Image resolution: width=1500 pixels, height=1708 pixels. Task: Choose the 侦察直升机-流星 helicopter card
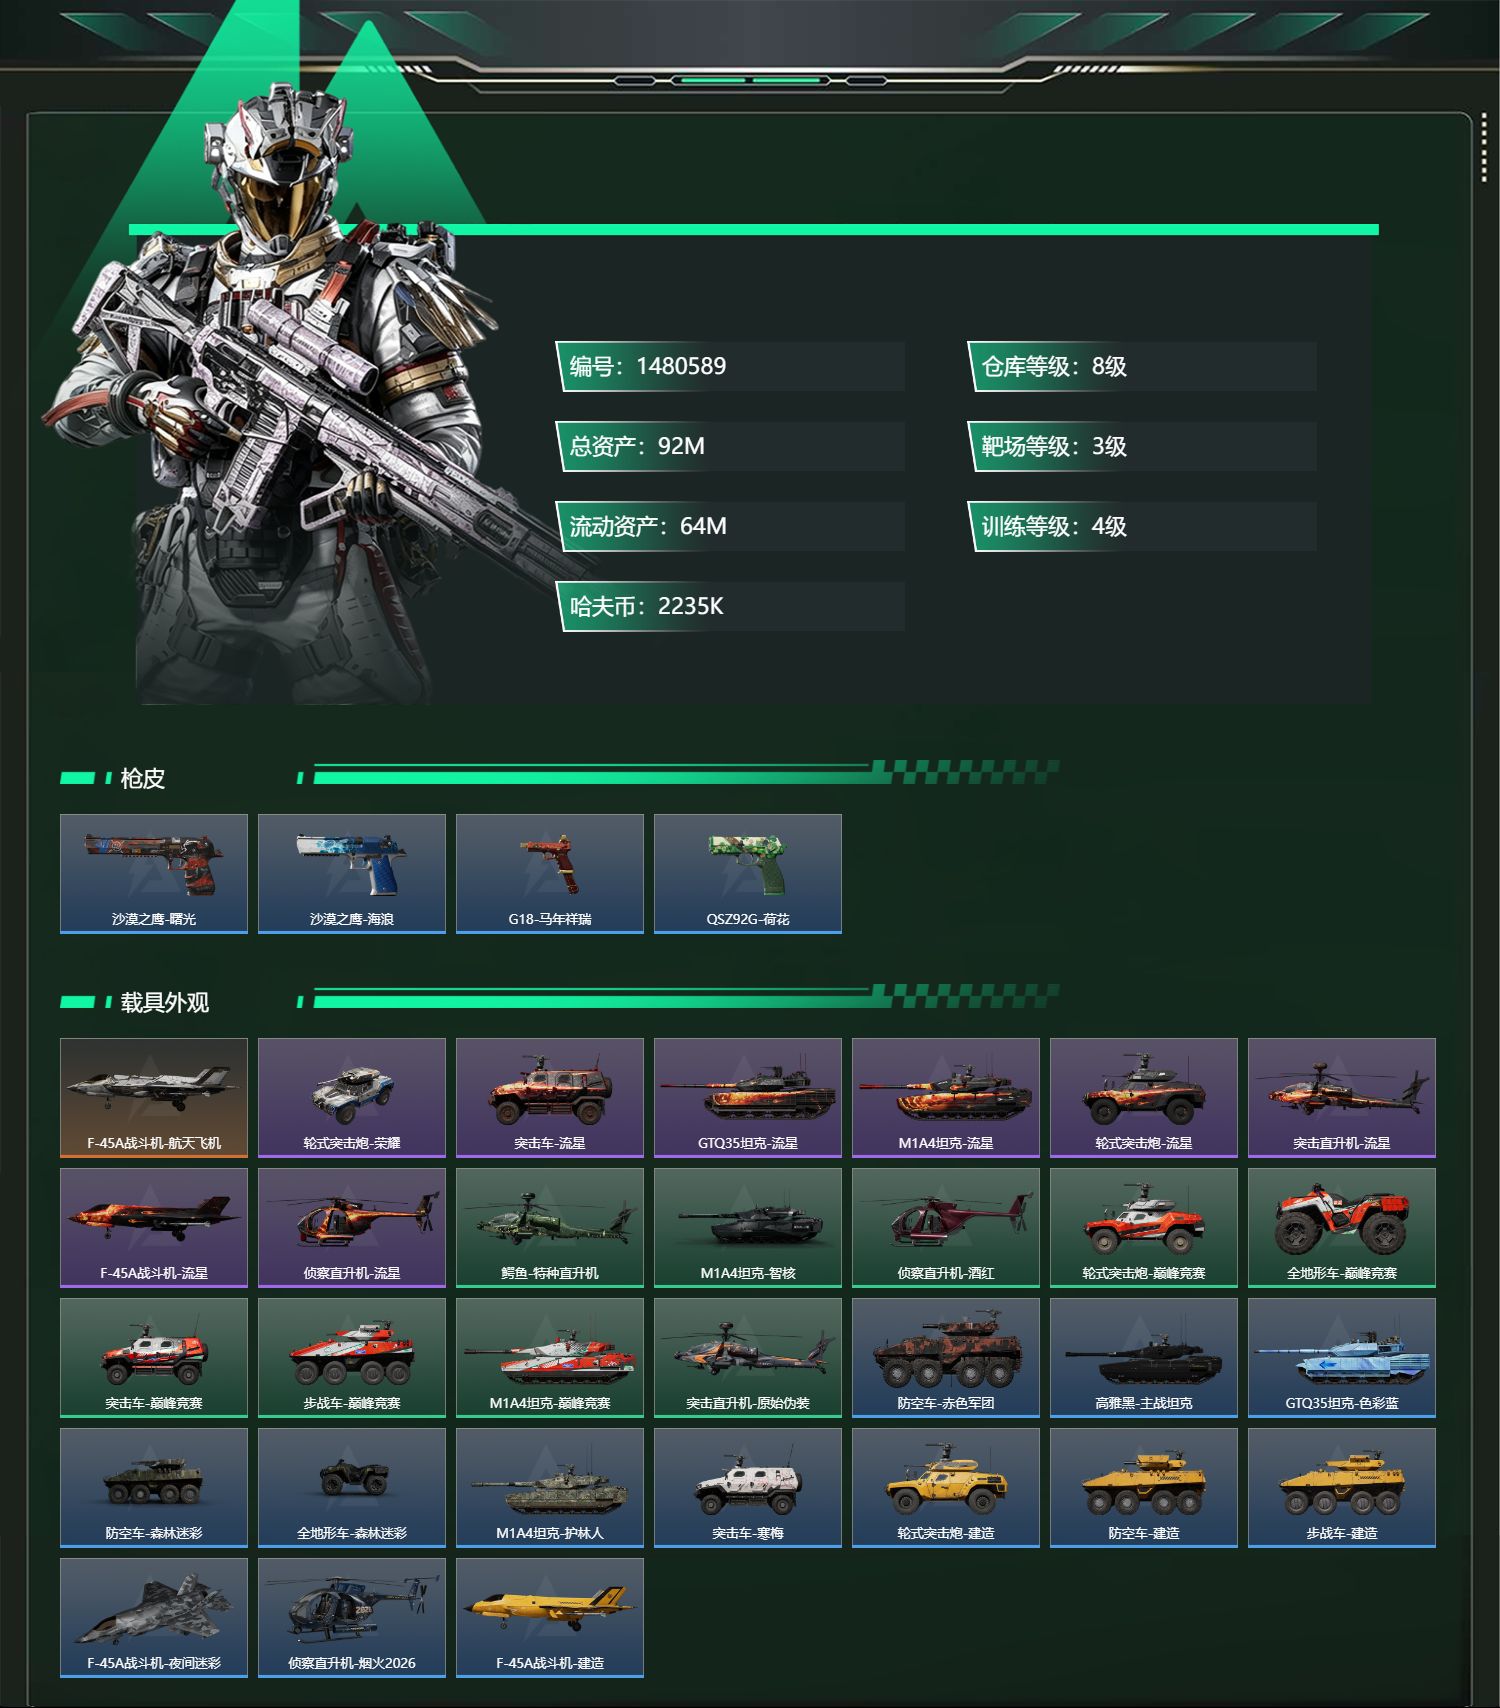tap(352, 1228)
